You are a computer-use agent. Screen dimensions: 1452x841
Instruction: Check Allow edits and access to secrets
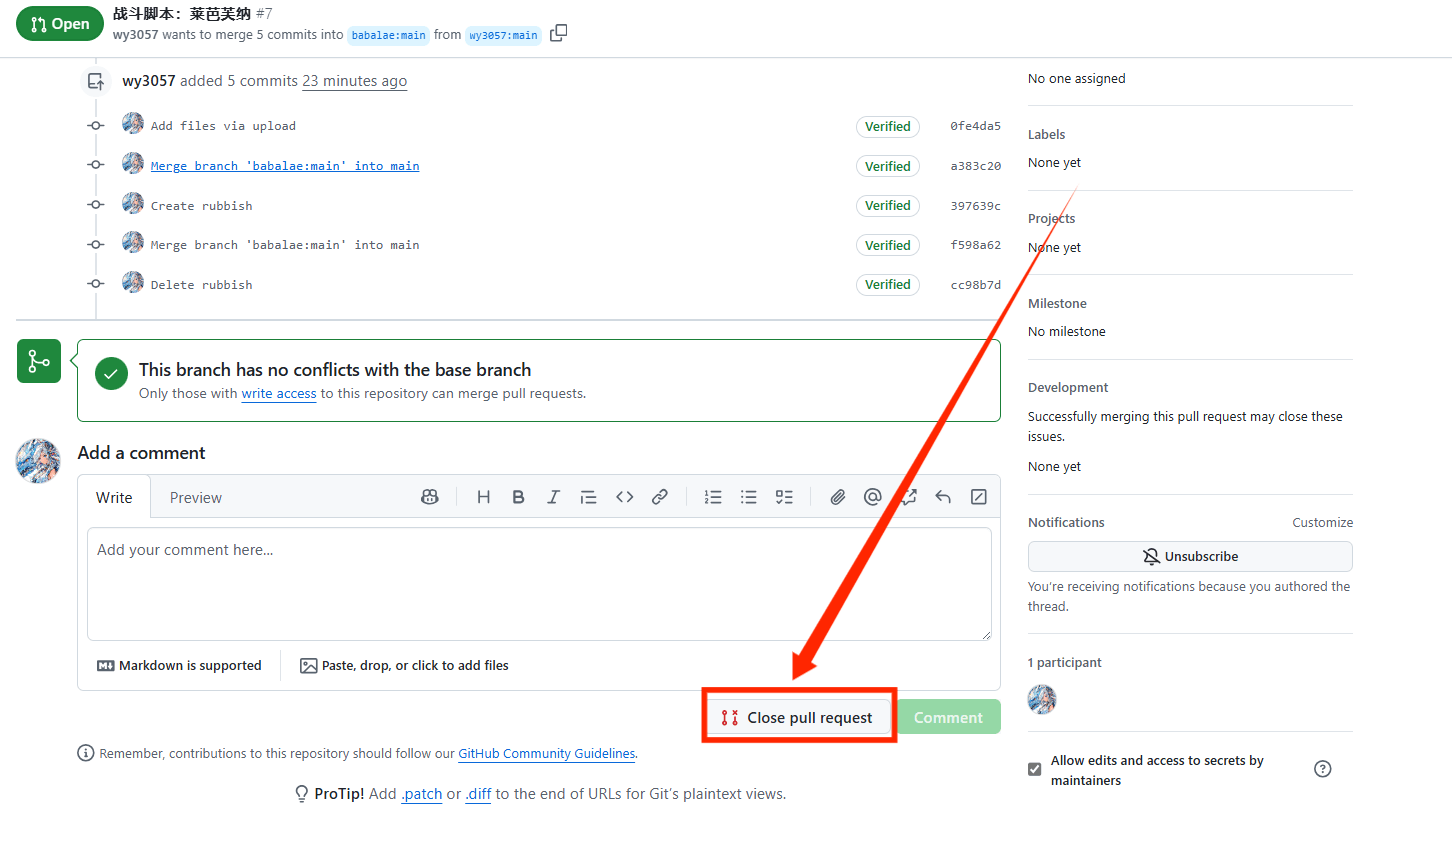pos(1034,768)
